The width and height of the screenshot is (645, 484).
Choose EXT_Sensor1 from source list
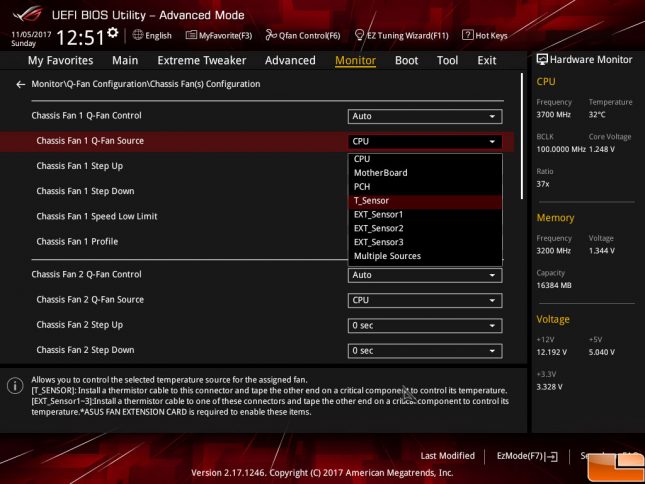pyautogui.click(x=425, y=214)
